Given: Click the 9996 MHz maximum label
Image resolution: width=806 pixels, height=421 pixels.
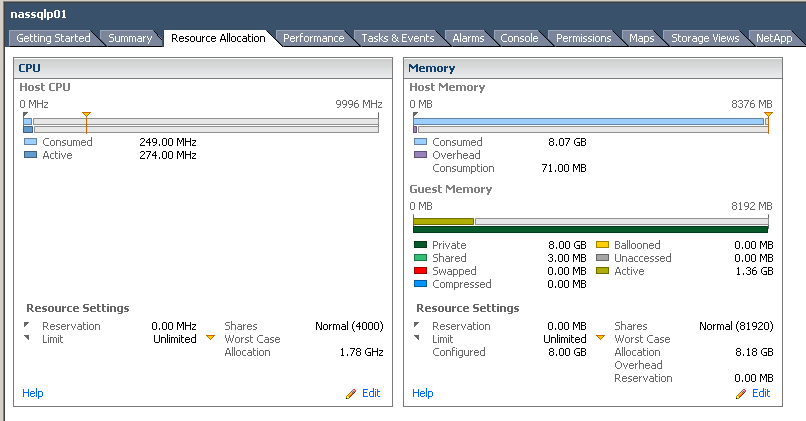Looking at the screenshot, I should click(359, 104).
